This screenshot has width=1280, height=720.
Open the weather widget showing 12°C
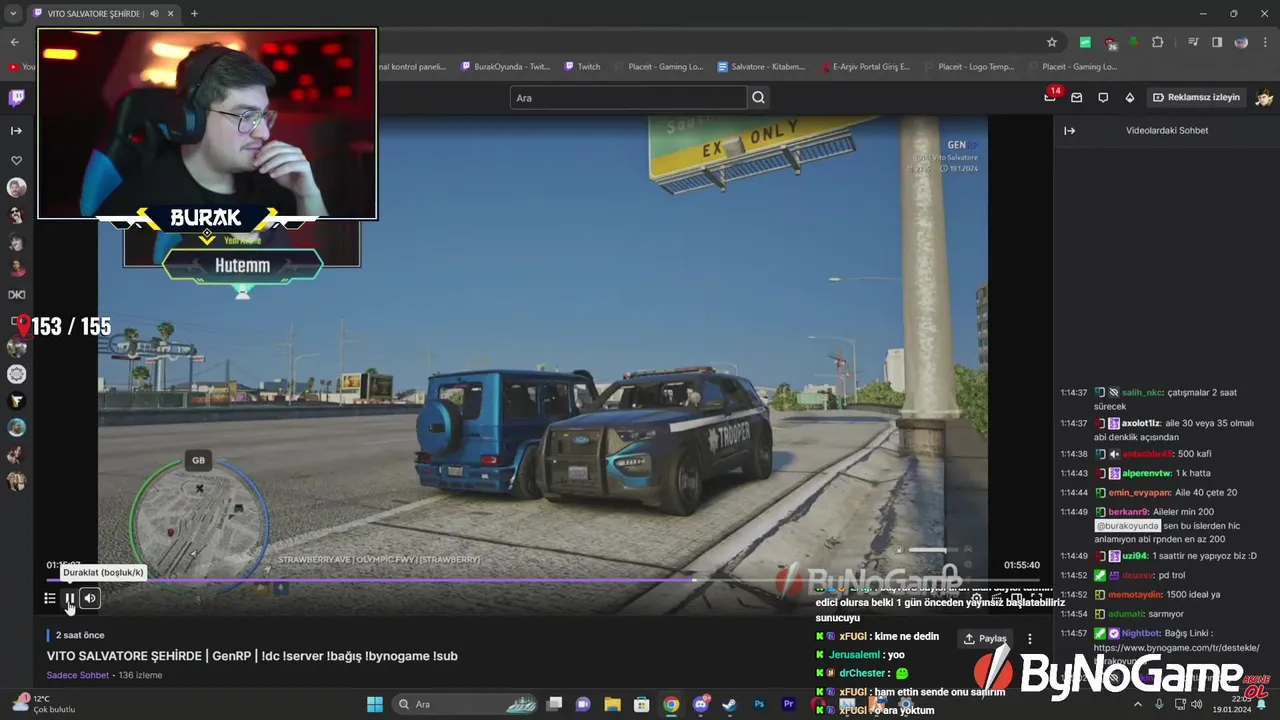(44, 704)
